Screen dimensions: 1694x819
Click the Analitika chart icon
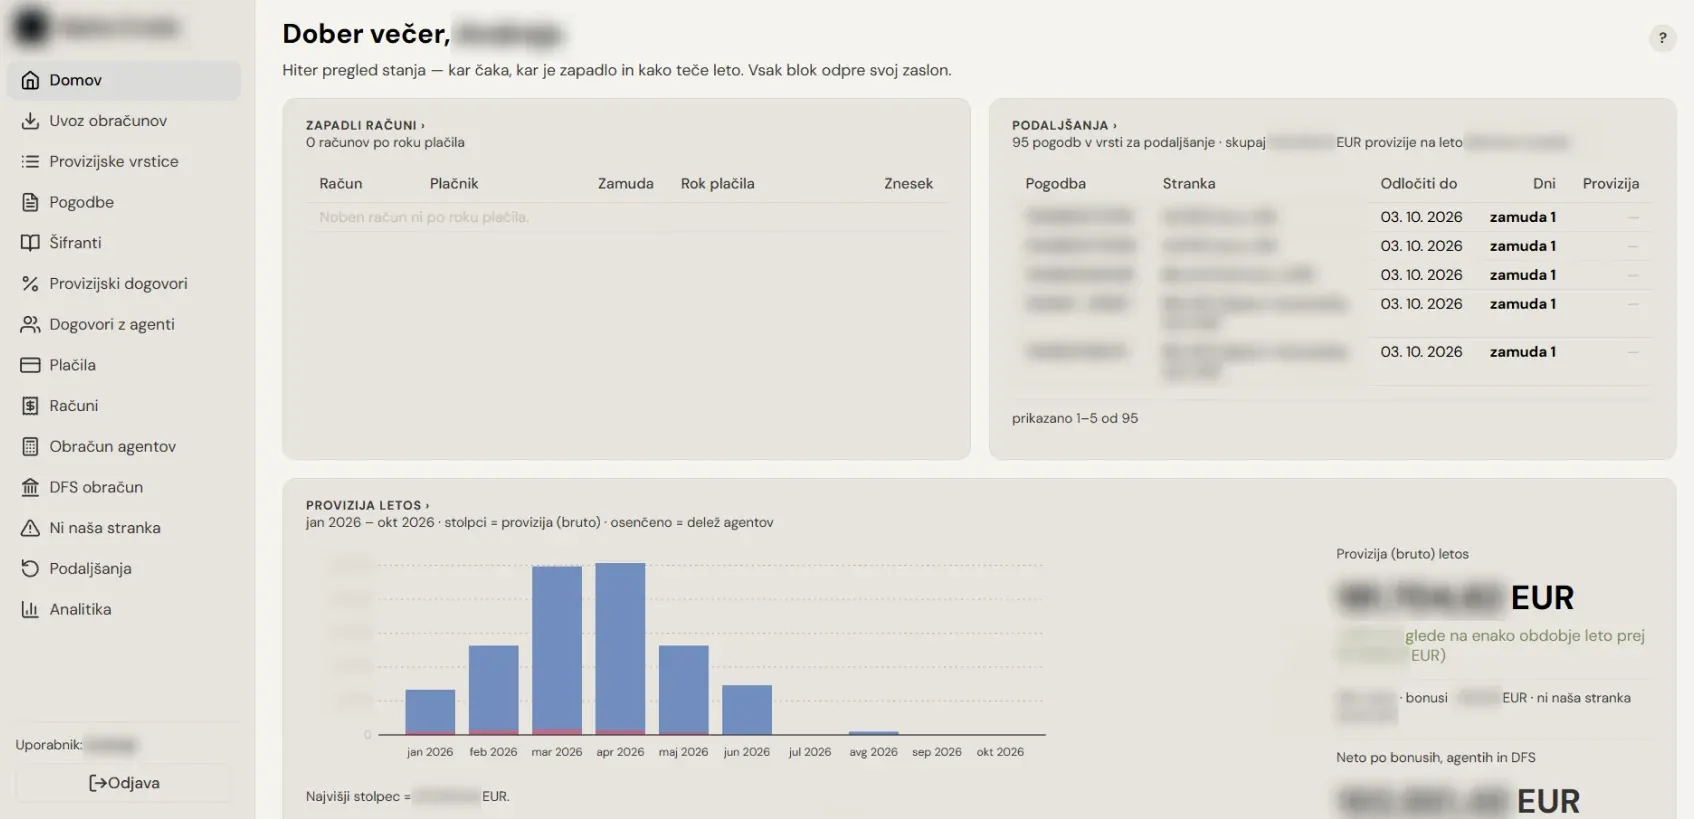pos(30,610)
